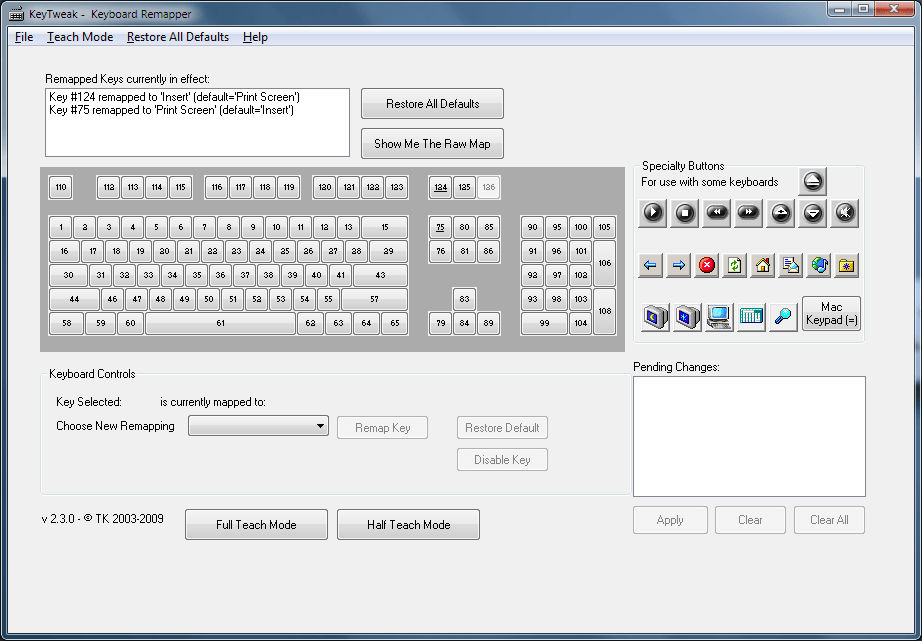Click the Restore Default button
This screenshot has height=641, width=922.
click(502, 428)
